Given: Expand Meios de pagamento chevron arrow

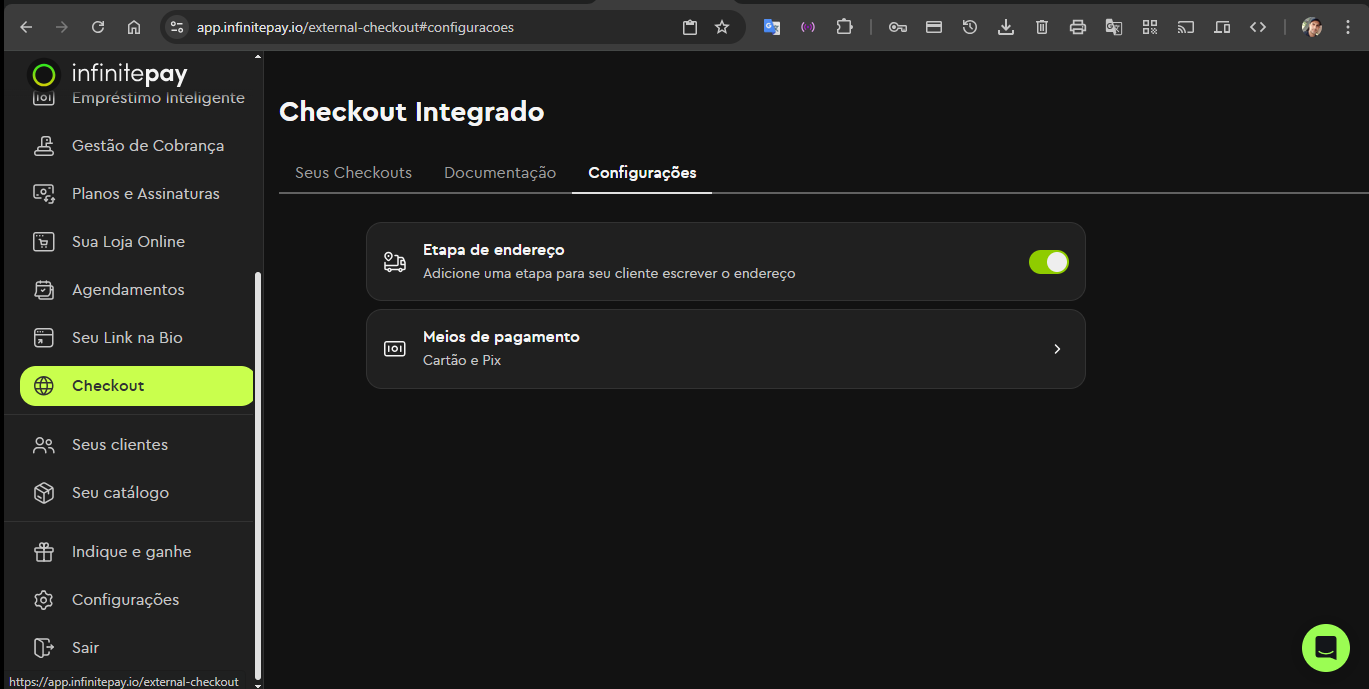Looking at the screenshot, I should 1056,349.
